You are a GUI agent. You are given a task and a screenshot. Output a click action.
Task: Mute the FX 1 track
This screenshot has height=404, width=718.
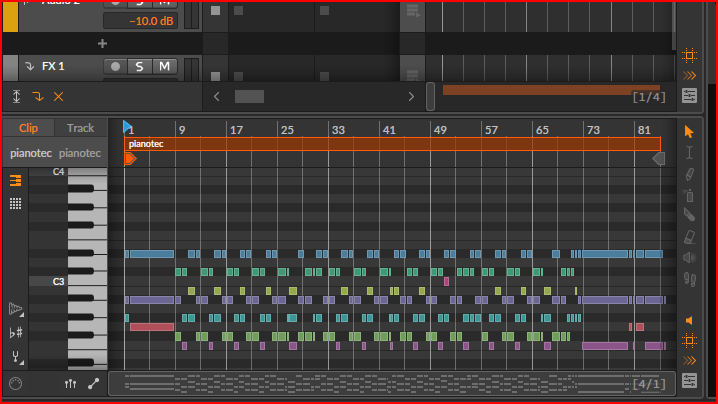coord(162,67)
